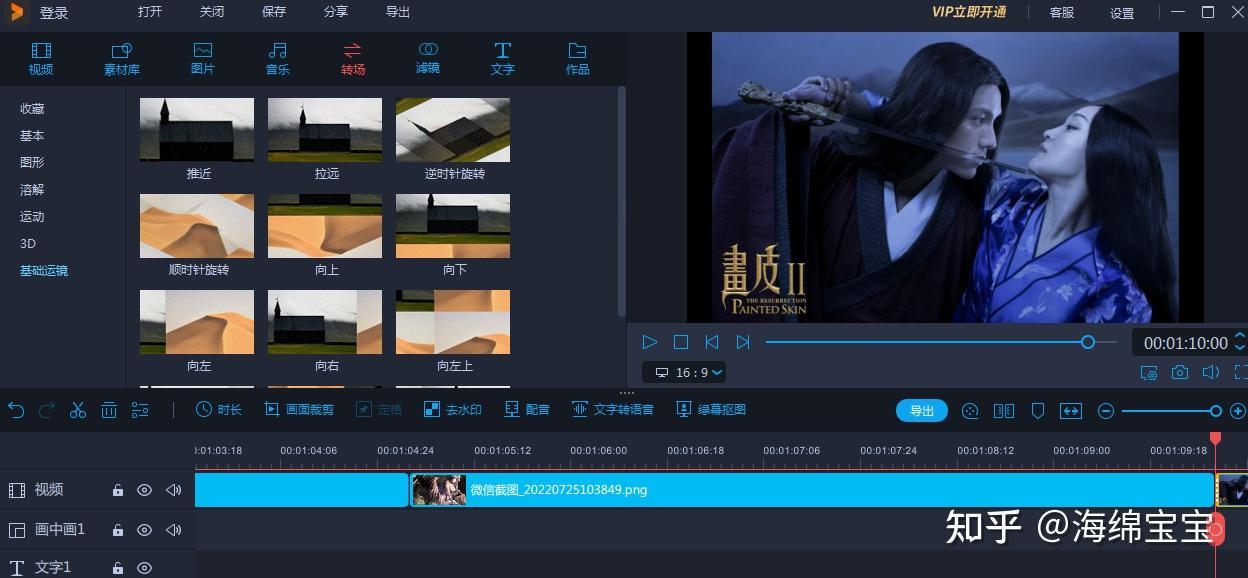Choose the 拉远 transition thumbnail
The width and height of the screenshot is (1248, 578).
pyautogui.click(x=325, y=130)
